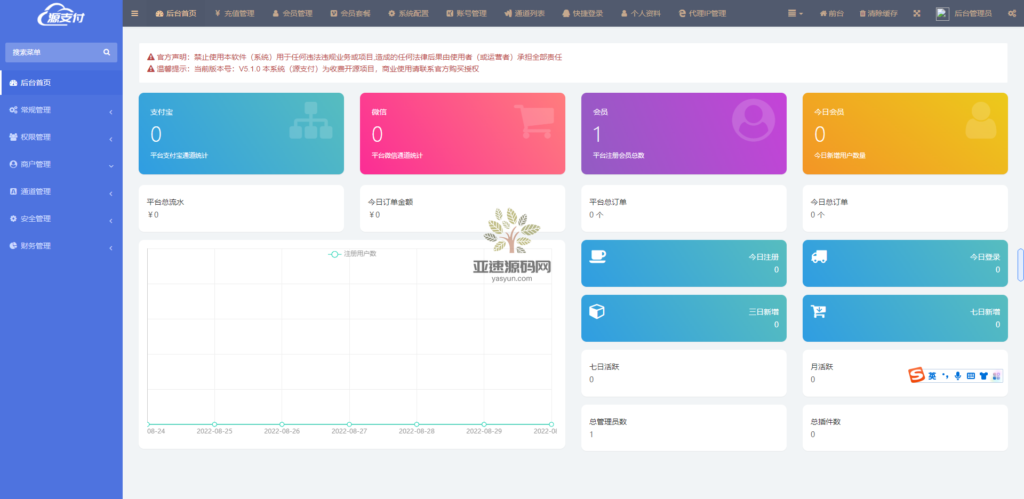1024x499 pixels.
Task: Toggle the 注册用户数 chart legend
Action: pyautogui.click(x=353, y=254)
